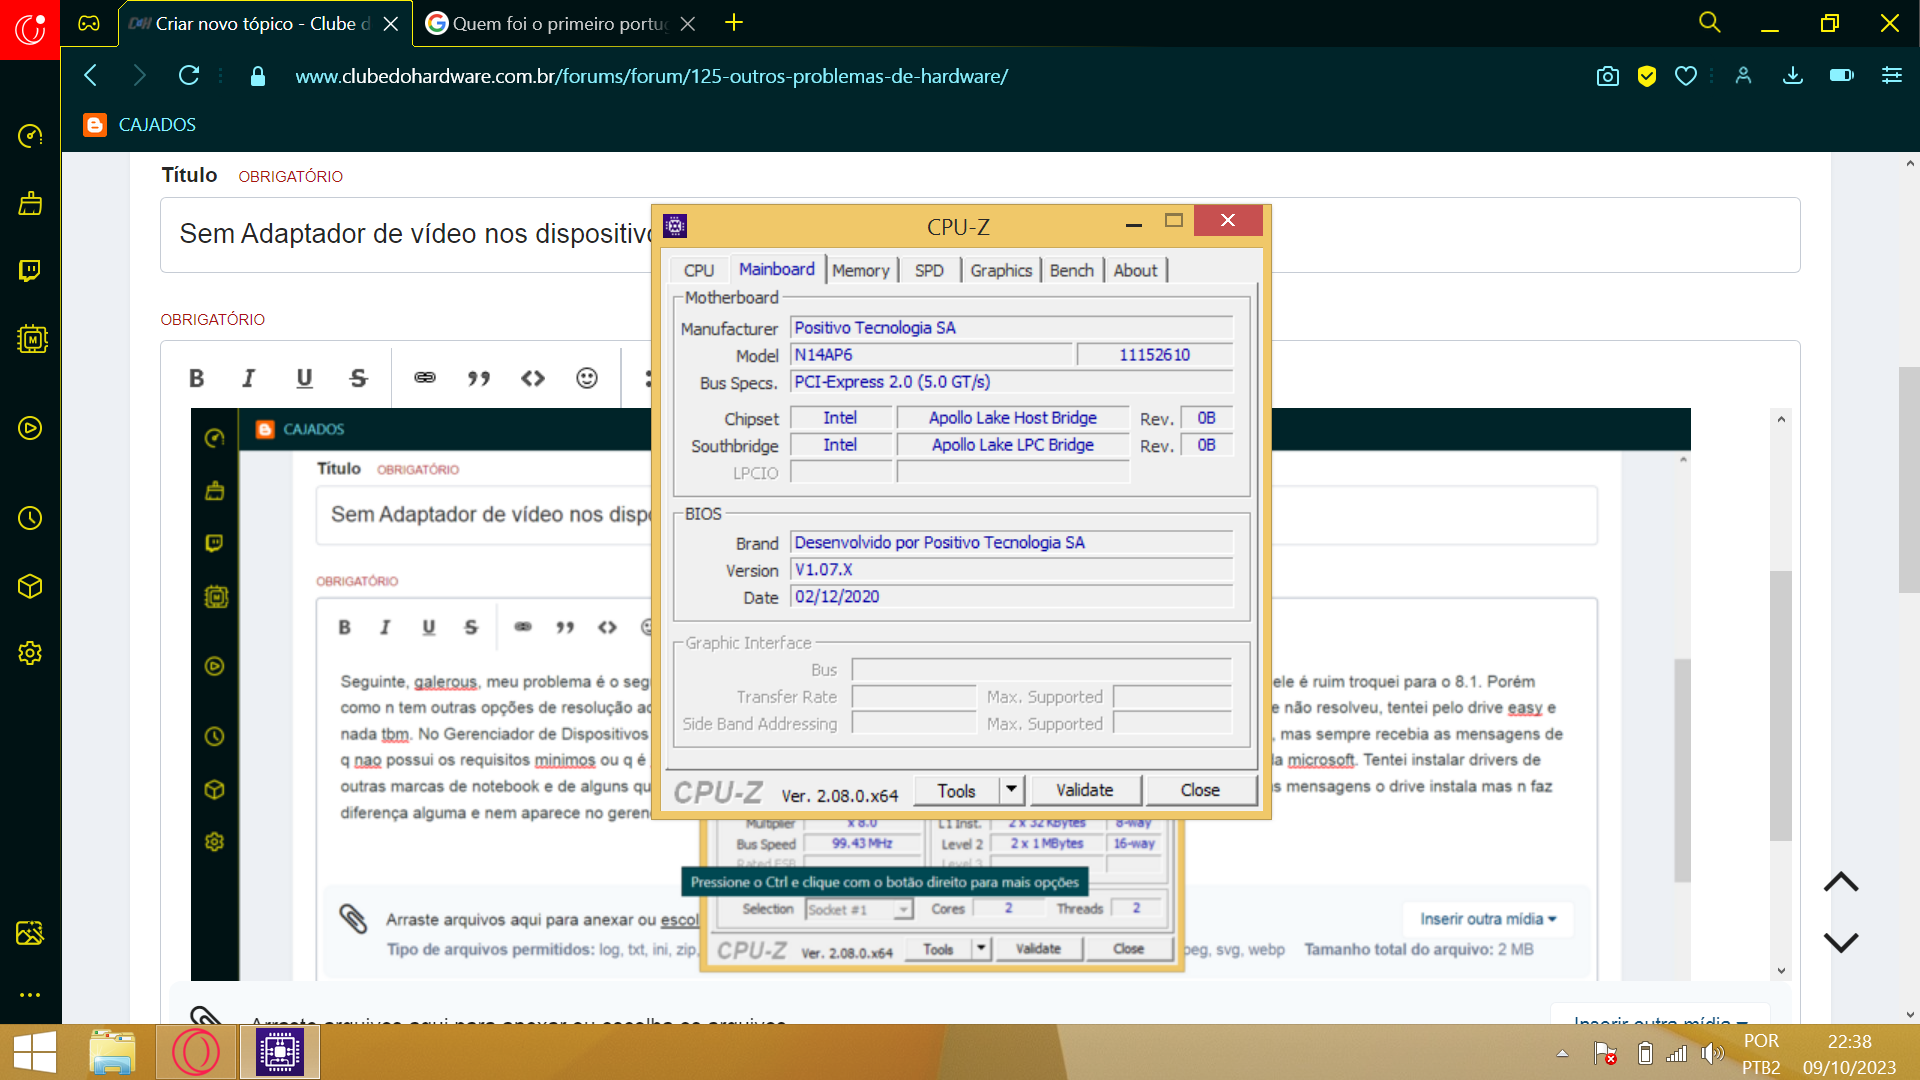This screenshot has height=1080, width=1920.
Task: Click the Tools button in CPU-Z
Action: 956,791
